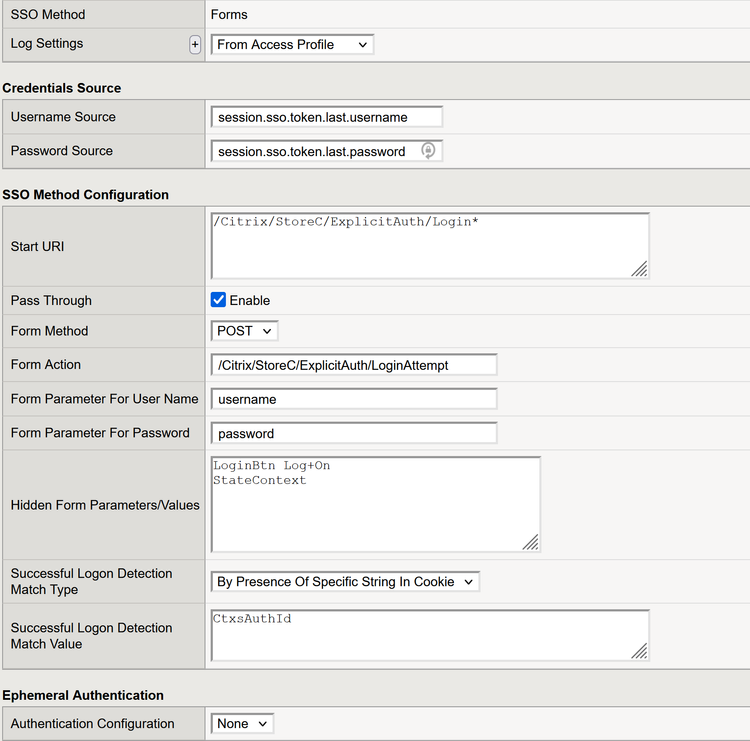This screenshot has height=741, width=750.
Task: Click the Form Action input field
Action: [x=354, y=365]
